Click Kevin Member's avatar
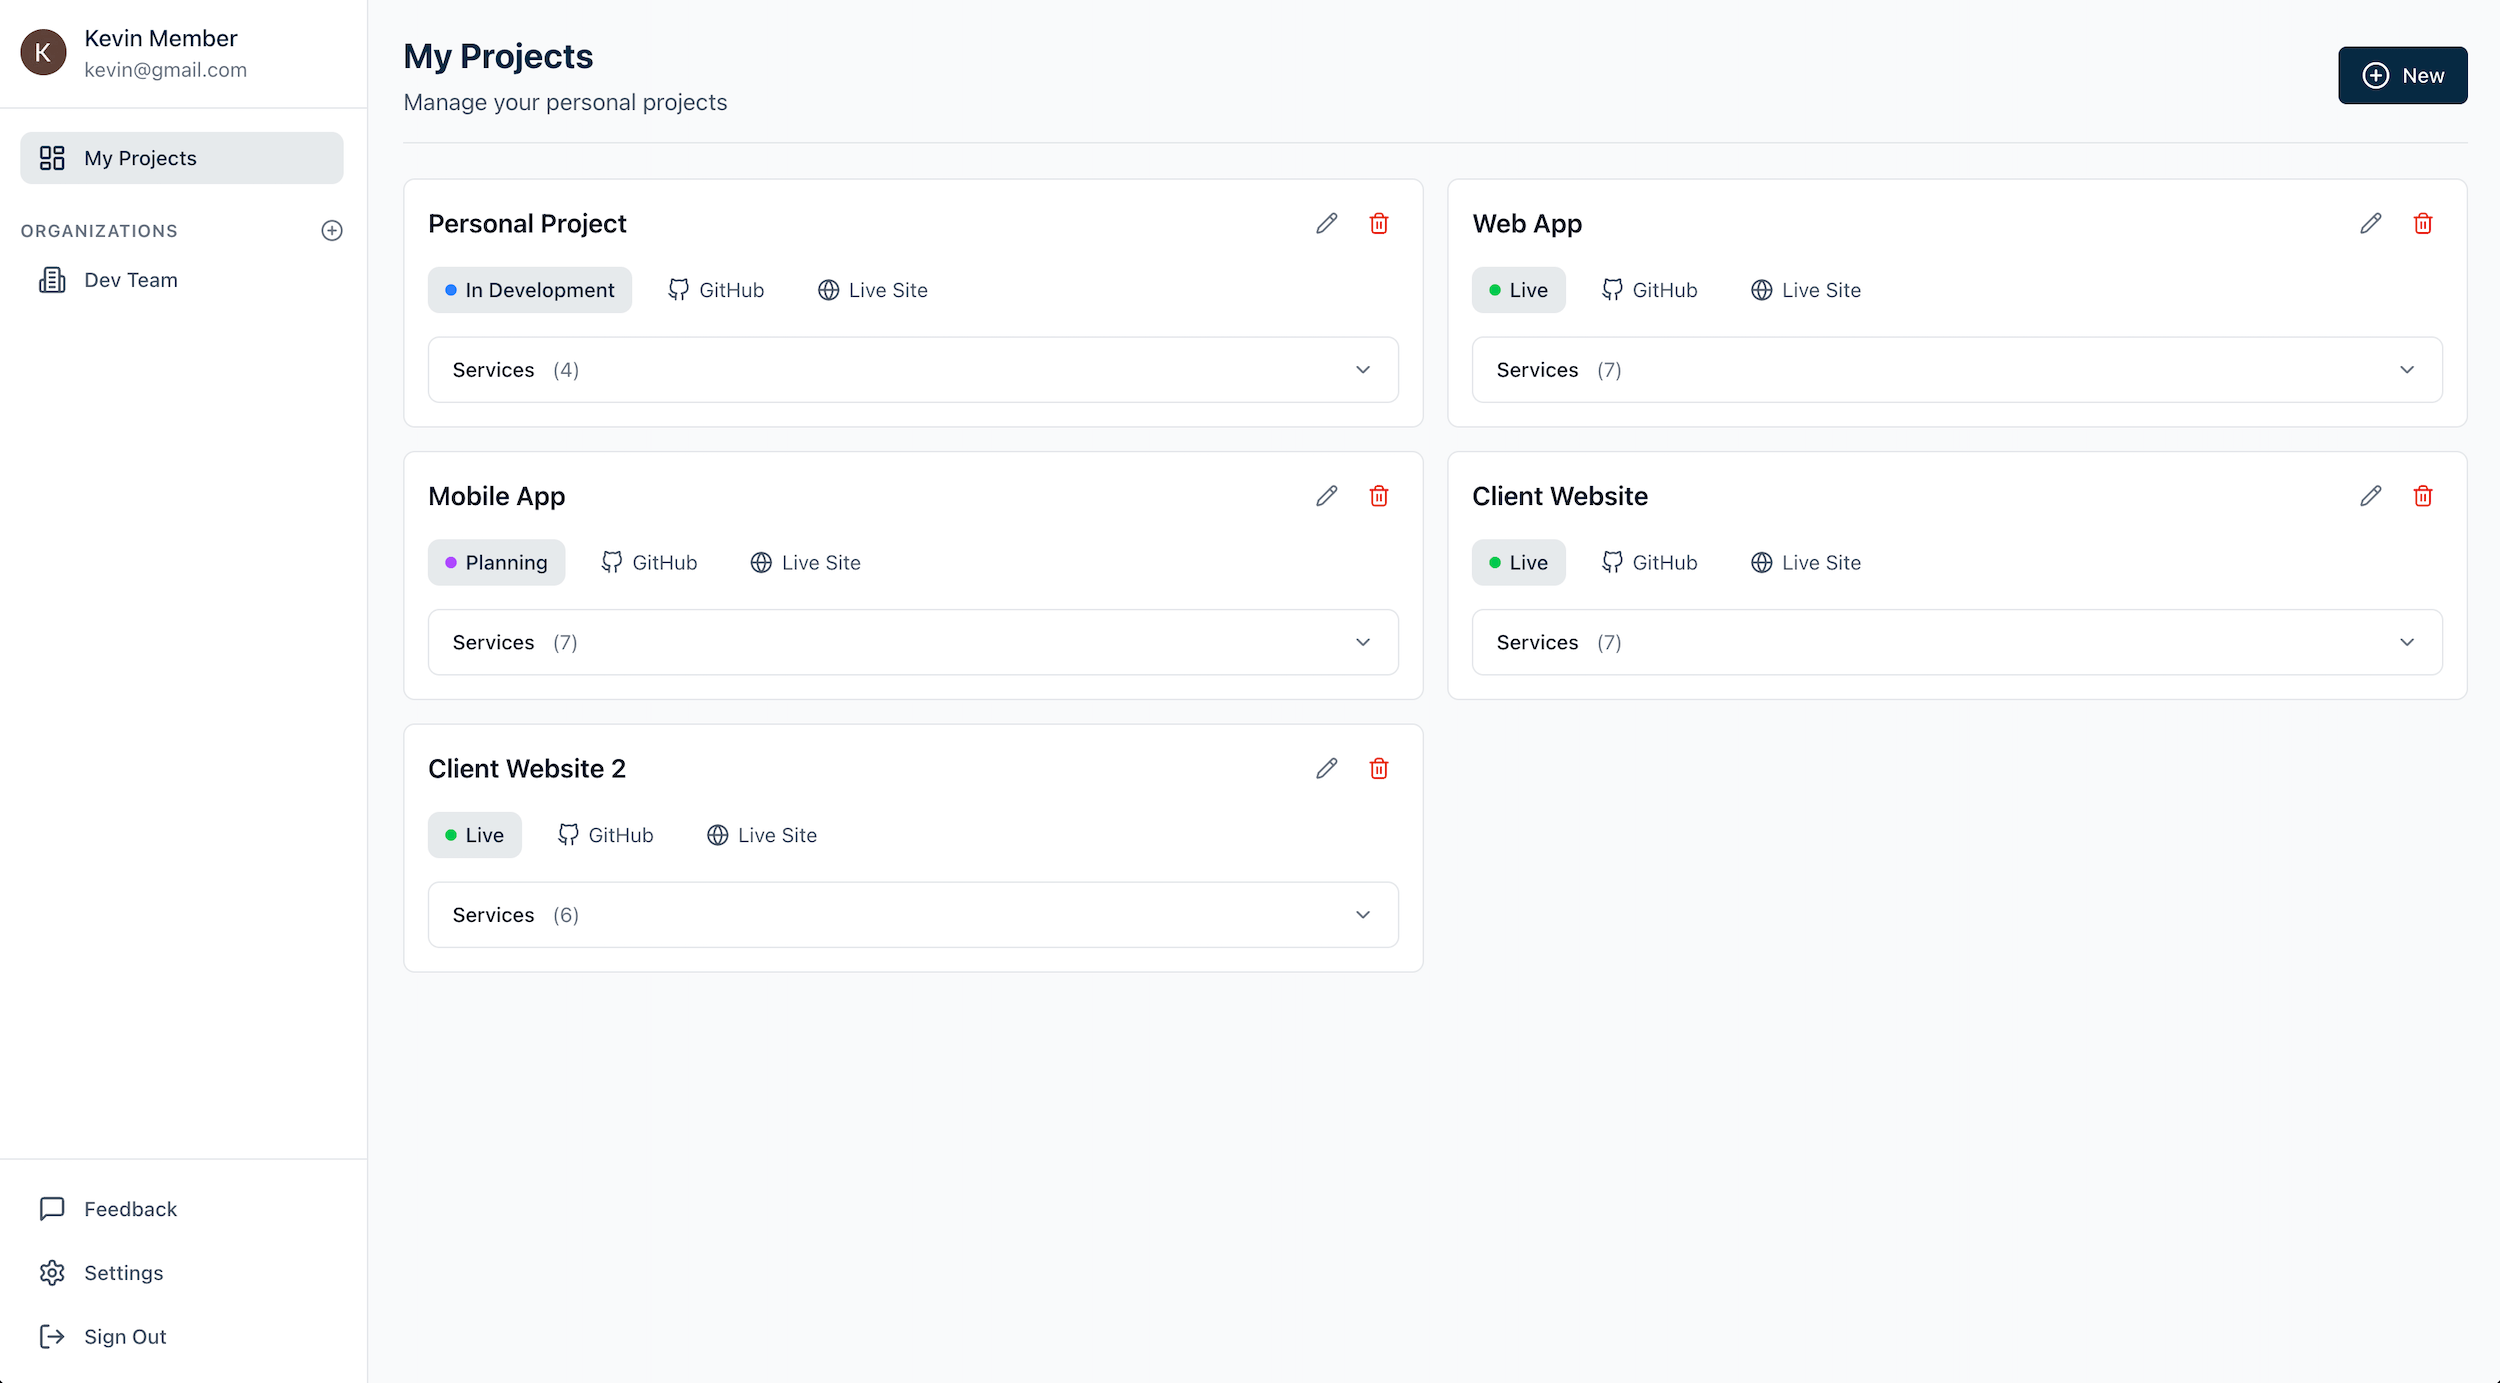This screenshot has width=2500, height=1383. (43, 53)
